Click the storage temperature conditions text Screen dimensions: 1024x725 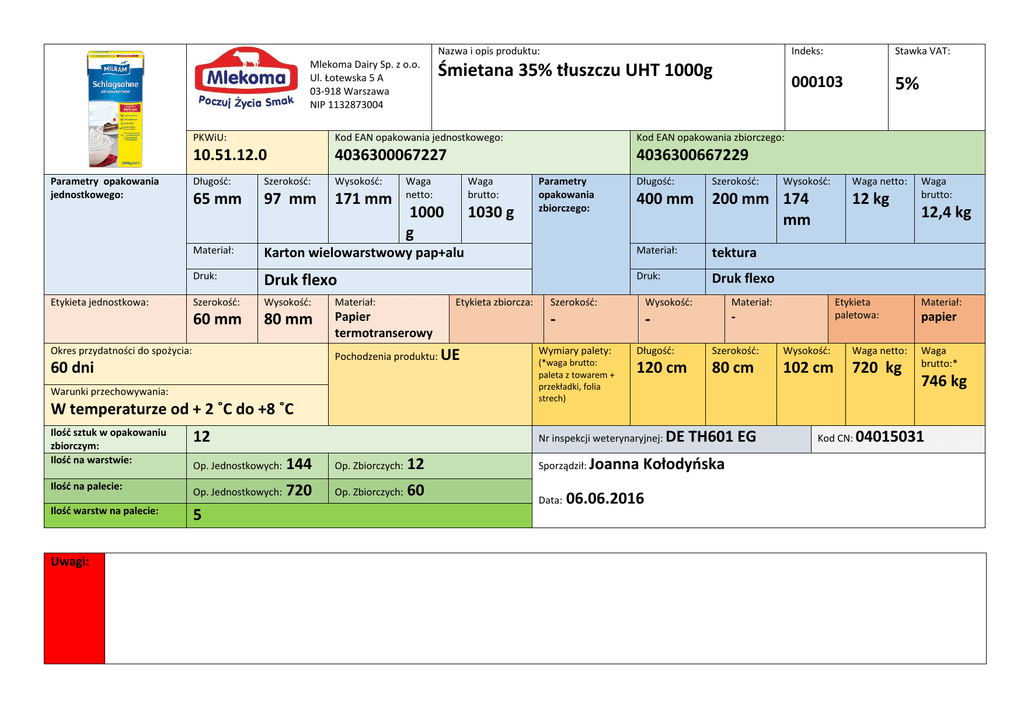tap(172, 410)
